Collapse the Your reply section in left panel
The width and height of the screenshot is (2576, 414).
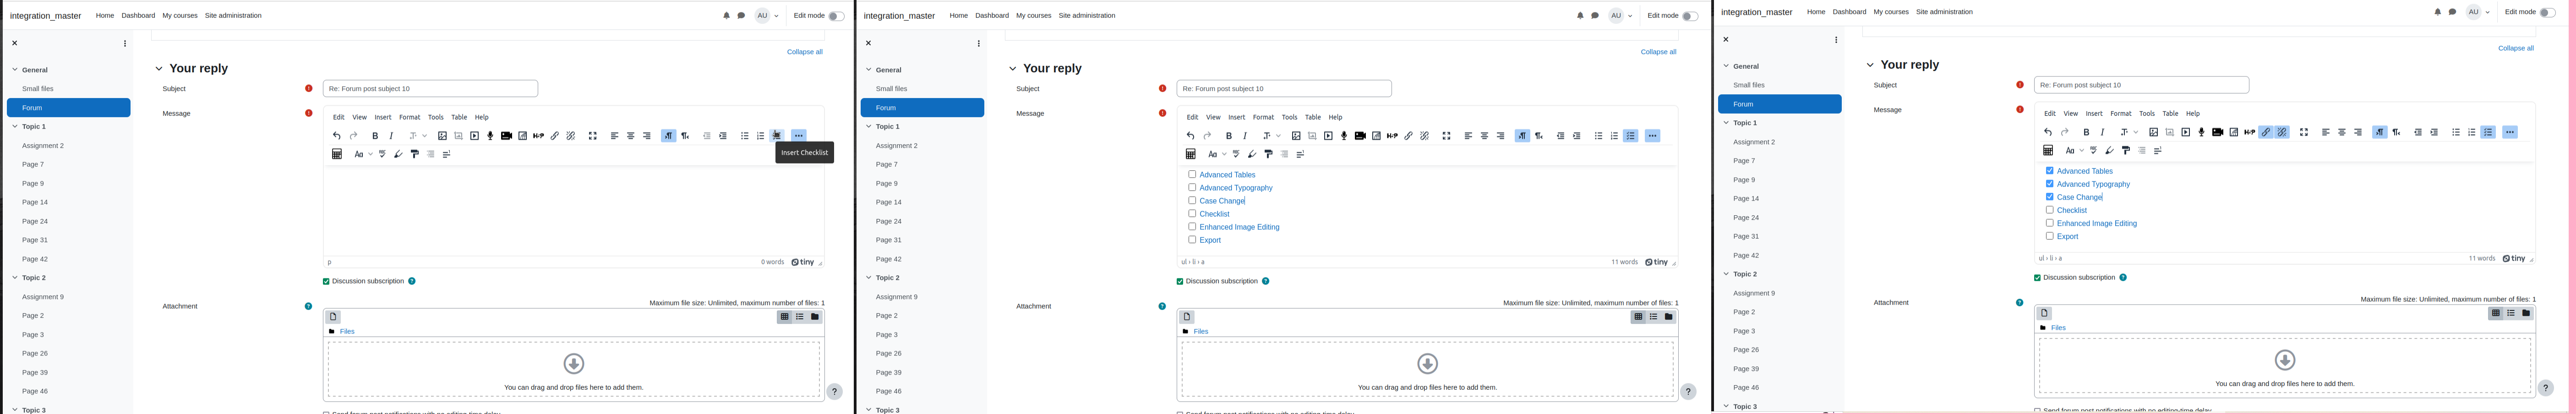coord(159,69)
